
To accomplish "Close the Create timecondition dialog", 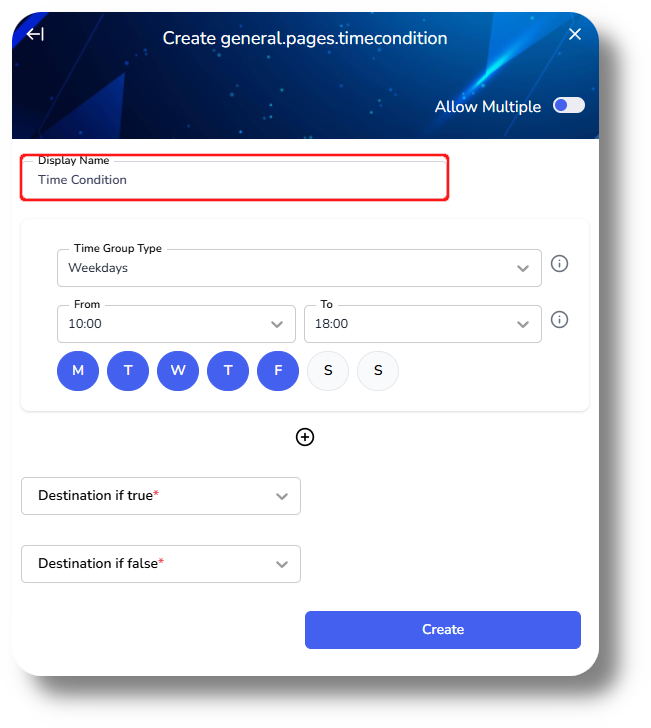I will 575,34.
